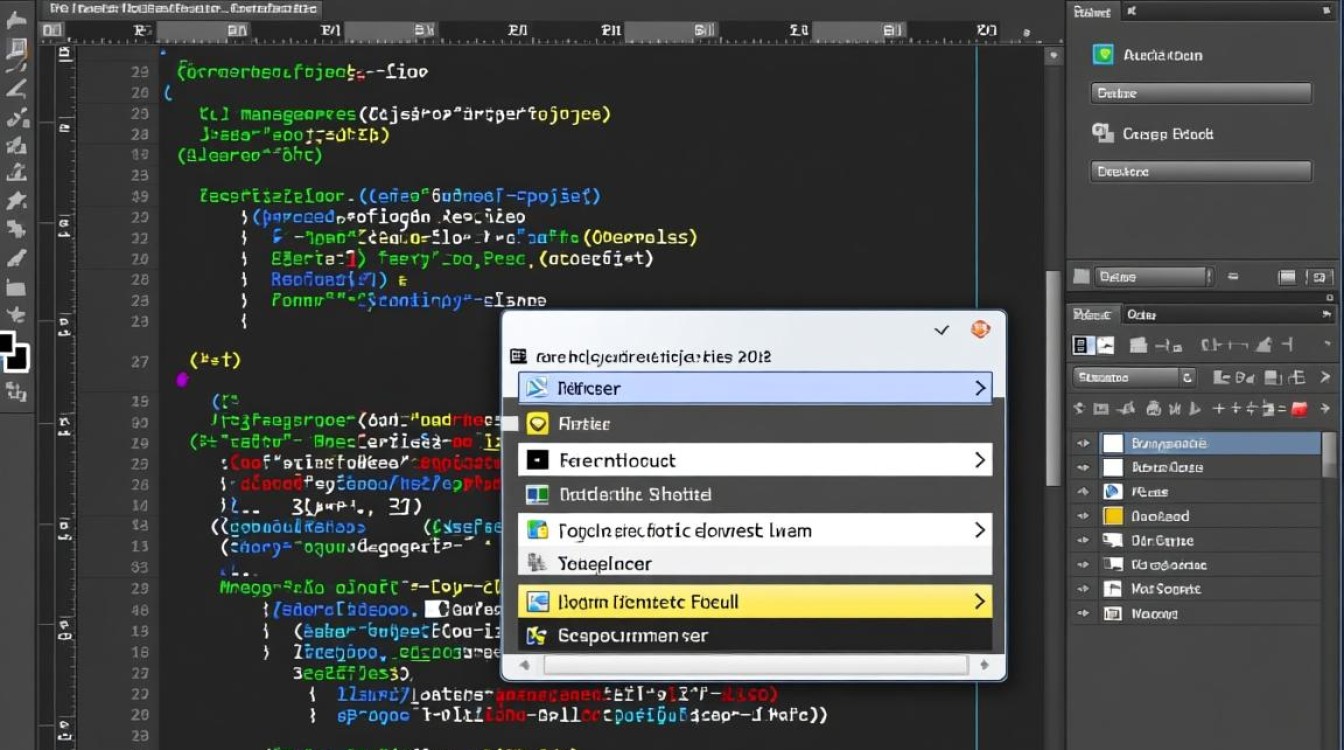Click the popup's horizontal scrollbar track
This screenshot has width=1344, height=750.
tap(755, 665)
